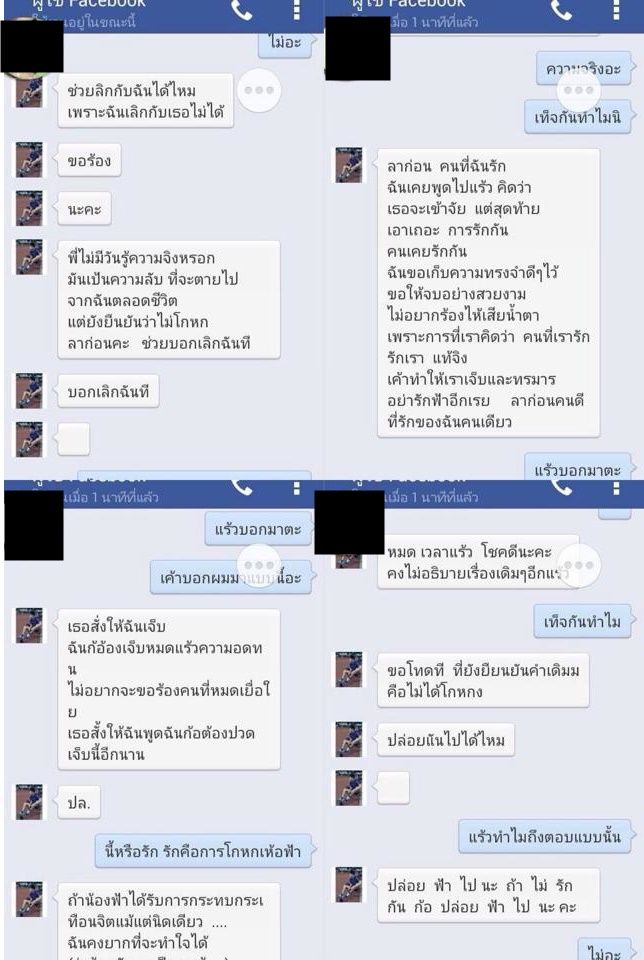
Task: Select the sent message "นี้หรือรัก รักคือการโกหกเห้อฟ้า"
Action: pos(203,850)
